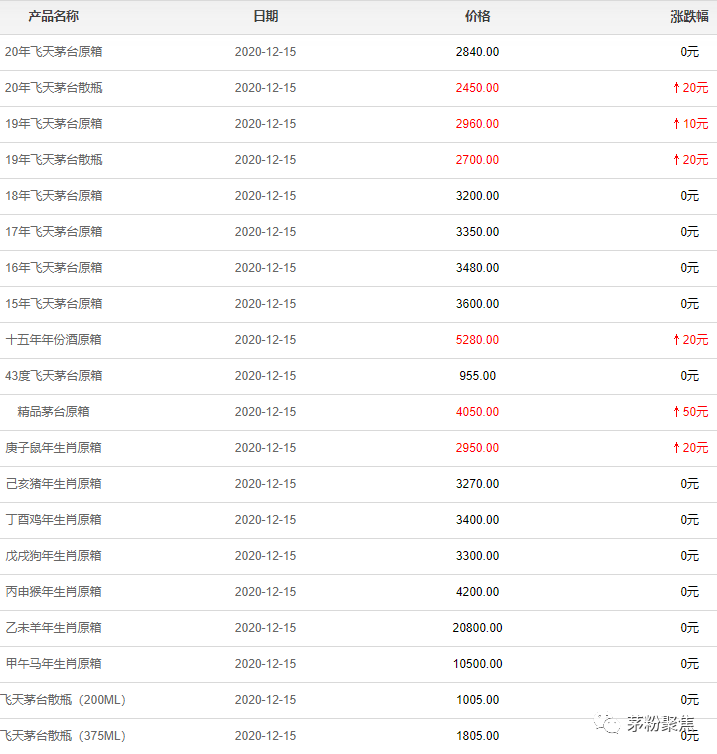Click the 价格 column header
717x754 pixels.
pyautogui.click(x=478, y=16)
